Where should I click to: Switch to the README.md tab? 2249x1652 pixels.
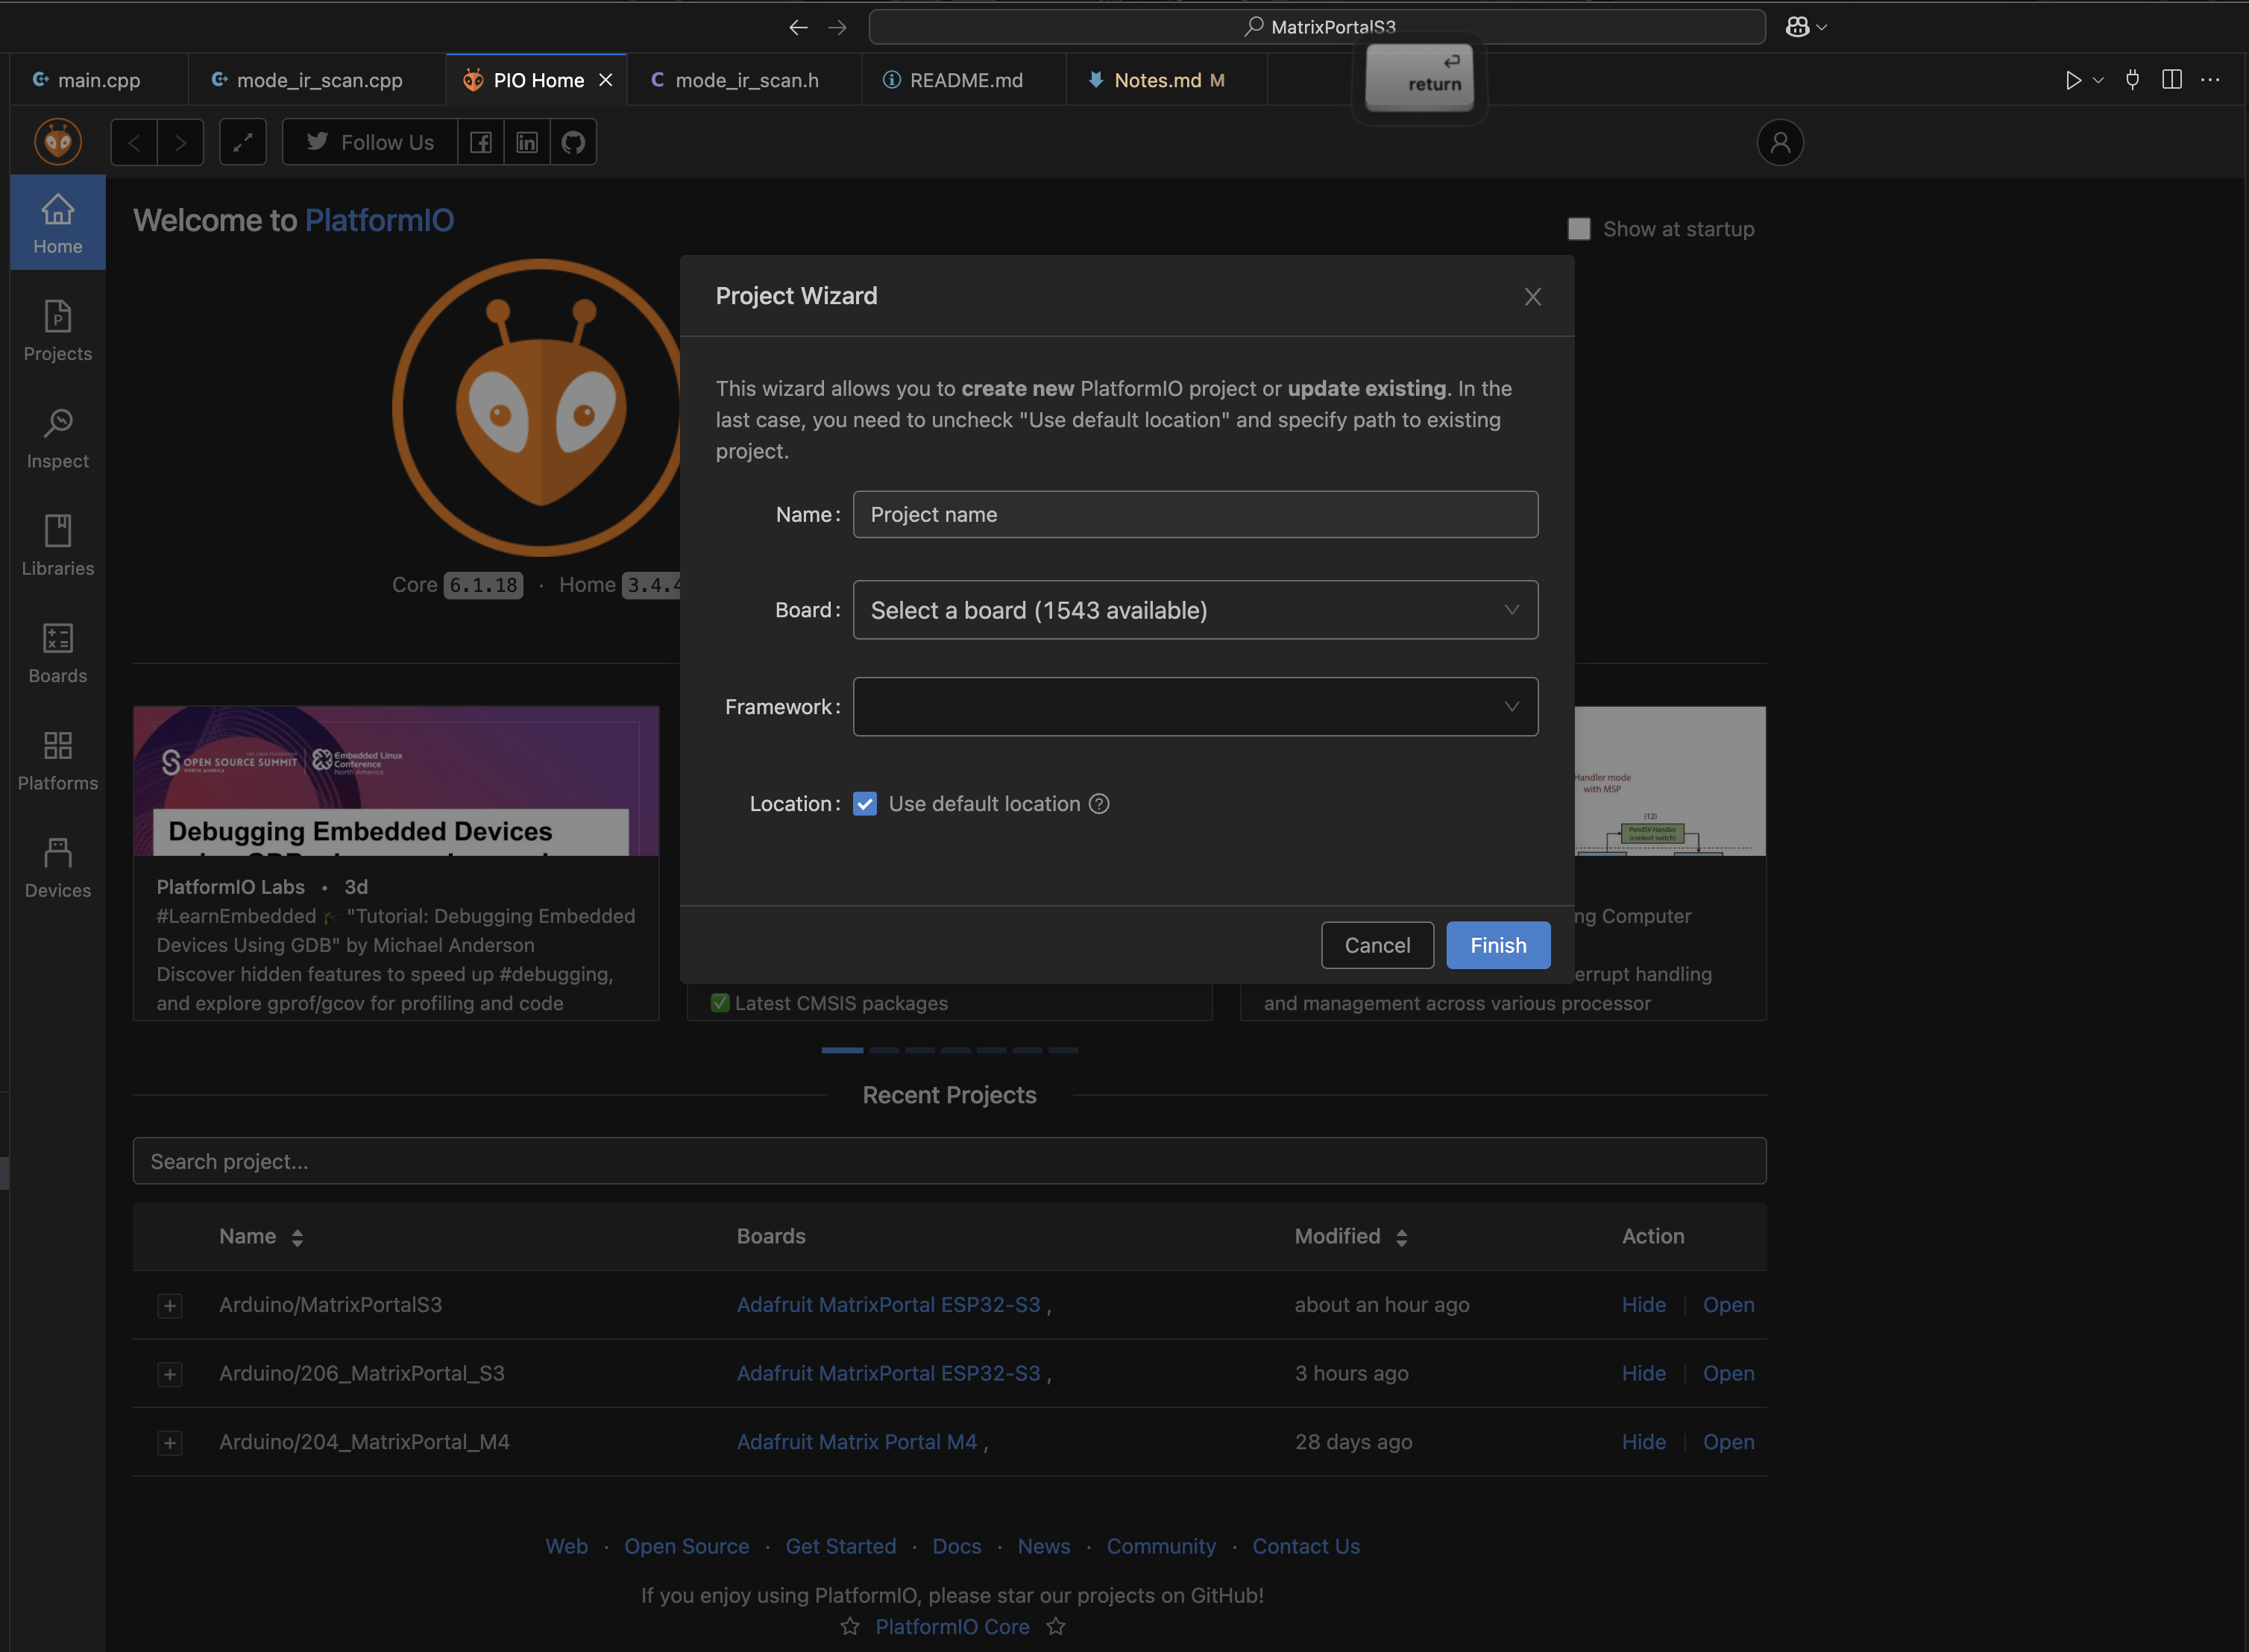click(x=965, y=80)
